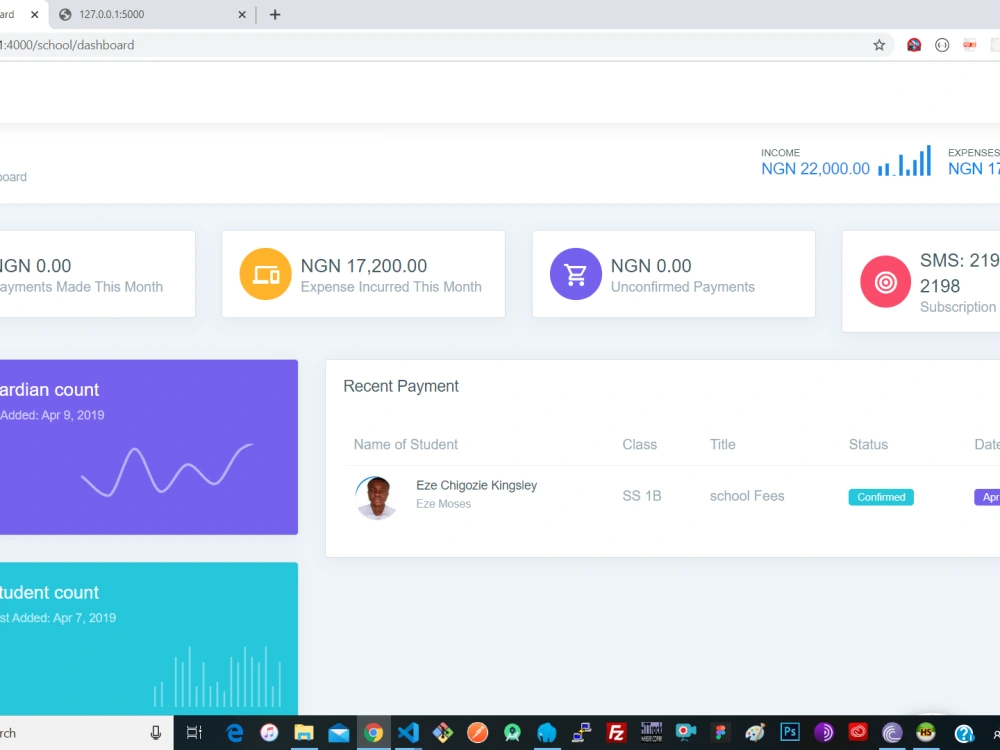Click the income bar chart sparkline
The image size is (1000, 750).
904,161
